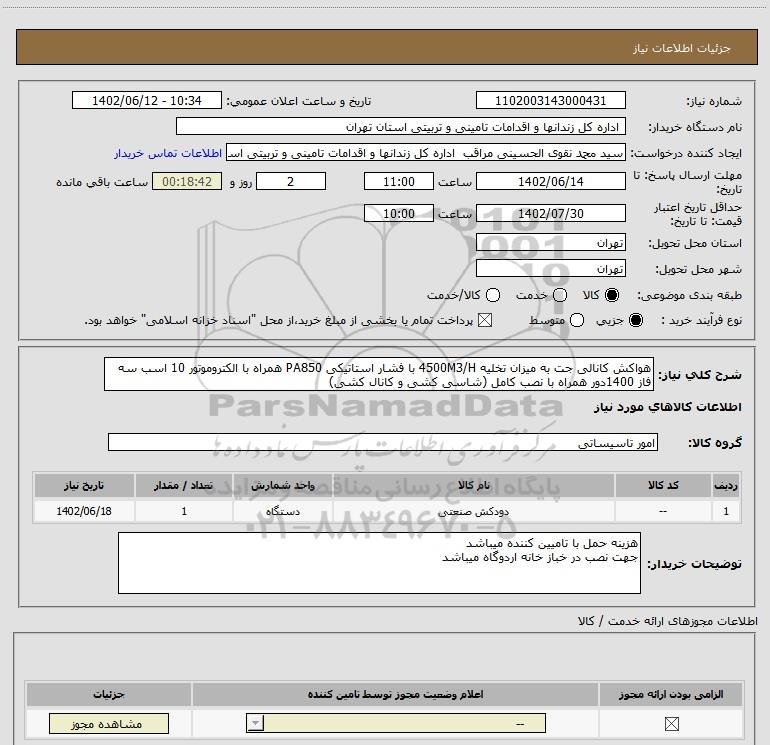Click the remaining days field showing 2
The image size is (770, 745).
[291, 181]
